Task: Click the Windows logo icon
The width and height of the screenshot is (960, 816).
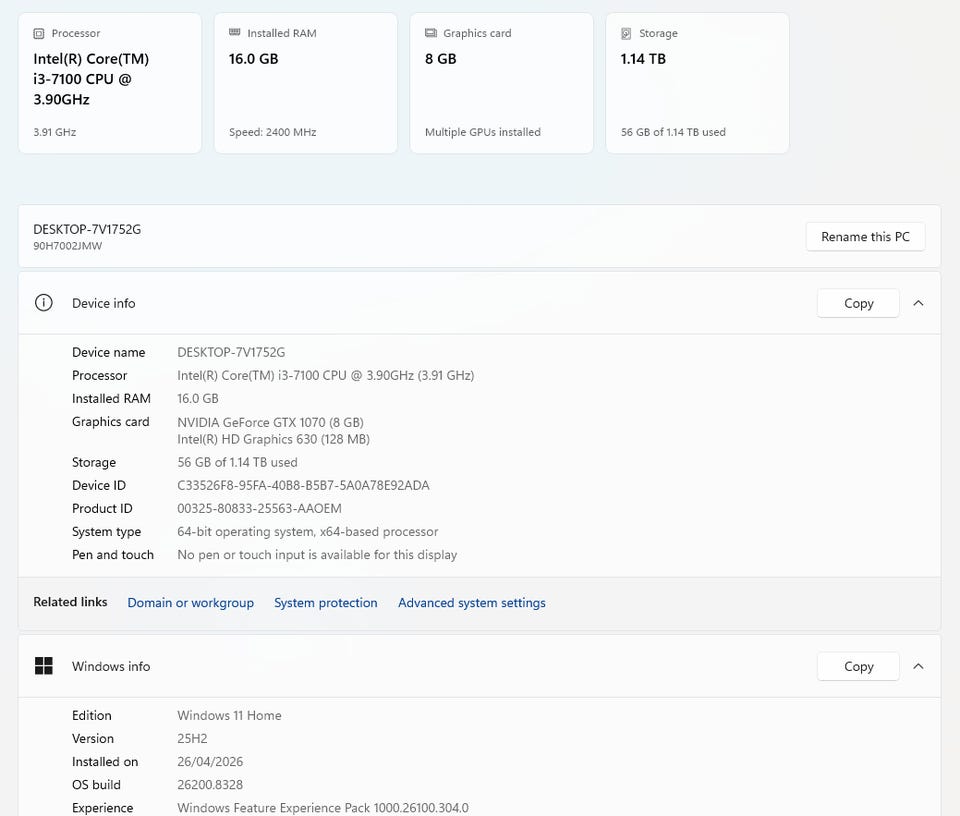Action: [43, 665]
